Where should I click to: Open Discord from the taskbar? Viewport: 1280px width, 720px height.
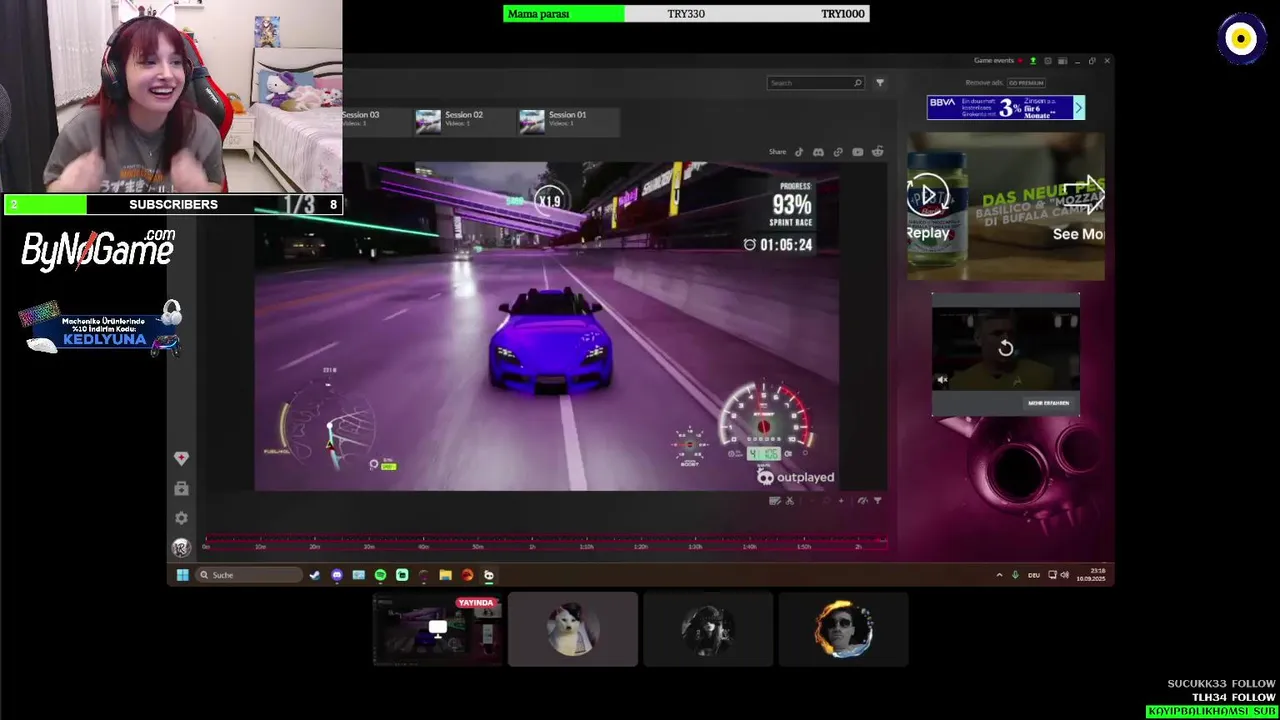click(337, 575)
